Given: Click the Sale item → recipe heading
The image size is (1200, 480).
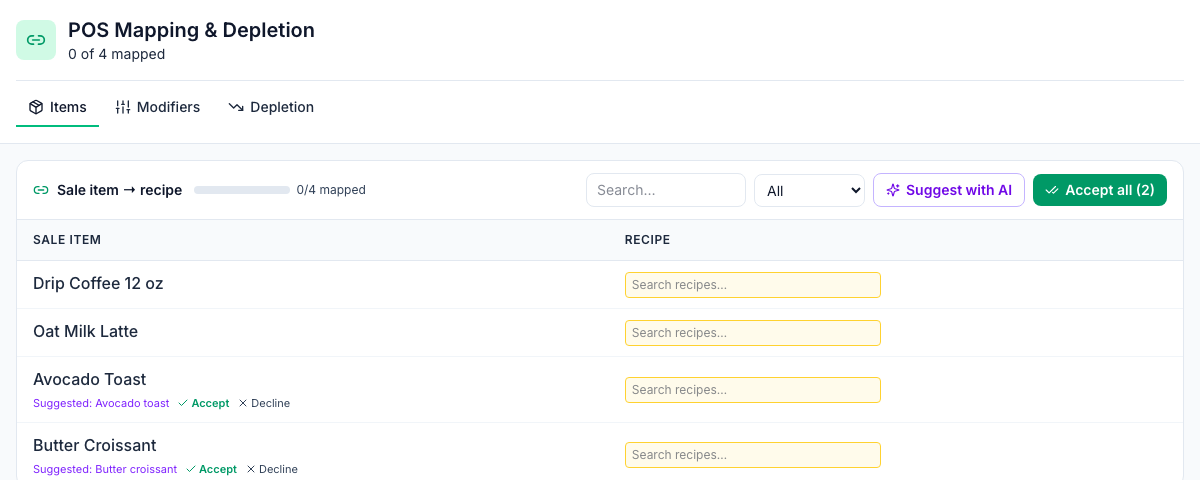Looking at the screenshot, I should [119, 190].
